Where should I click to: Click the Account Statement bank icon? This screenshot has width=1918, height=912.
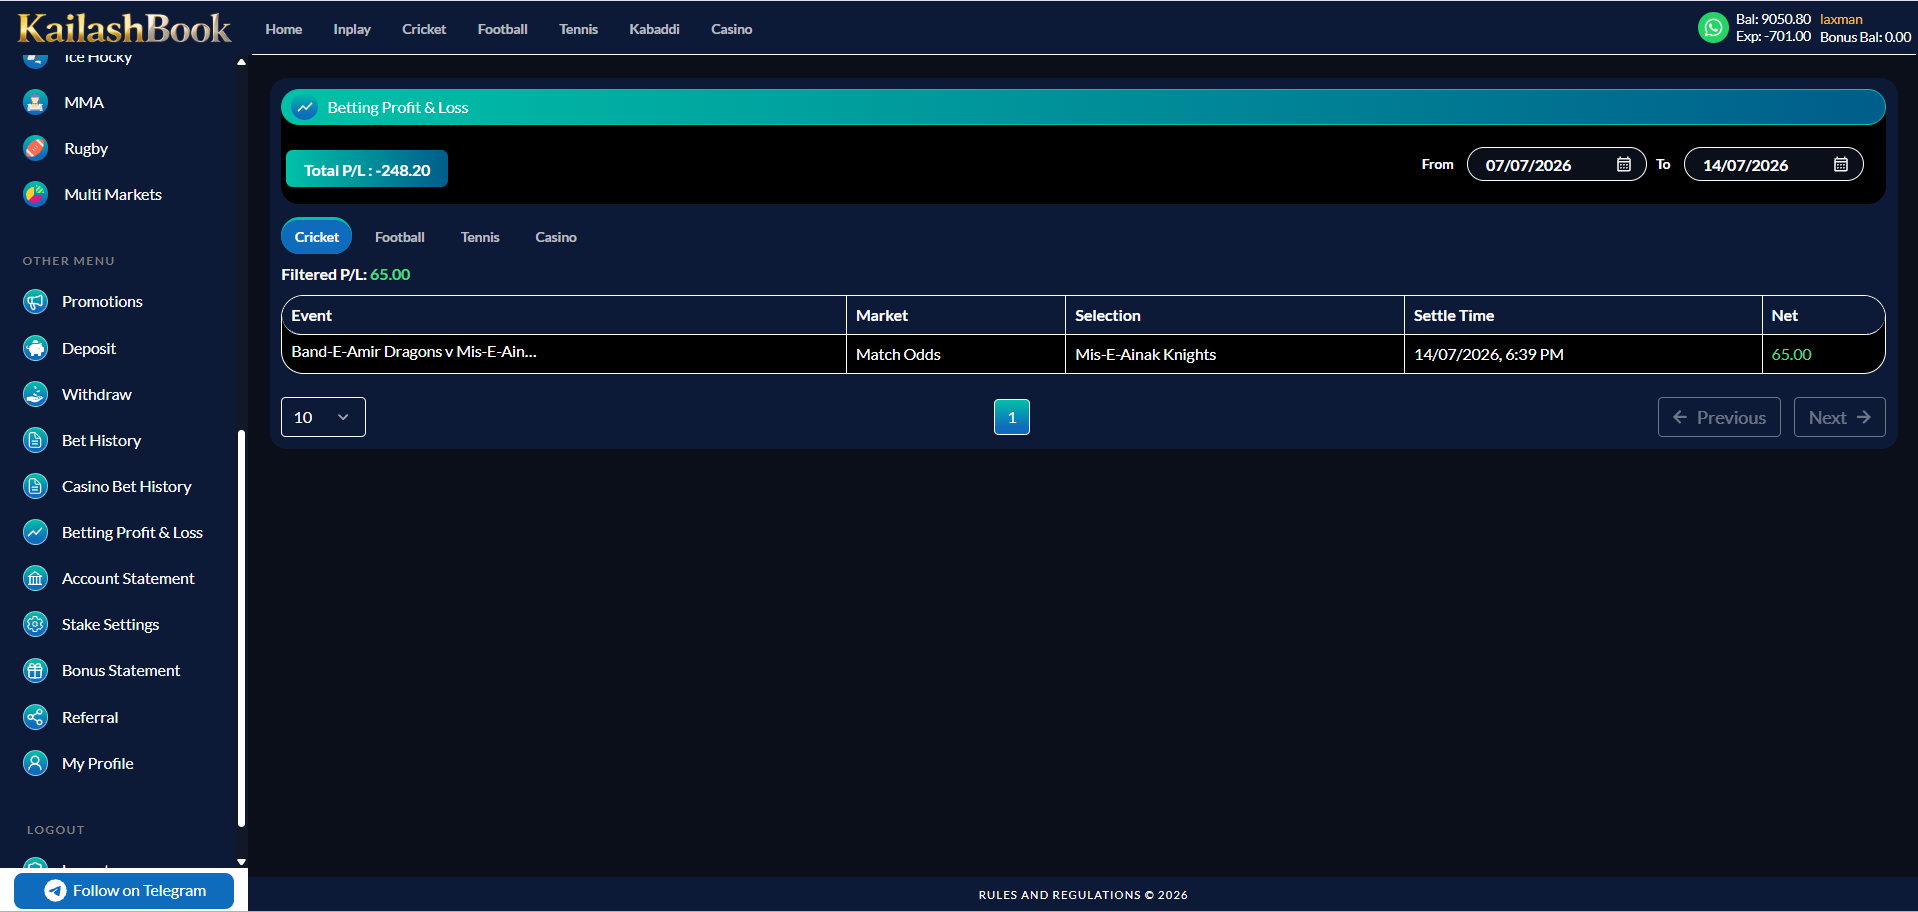coord(36,578)
